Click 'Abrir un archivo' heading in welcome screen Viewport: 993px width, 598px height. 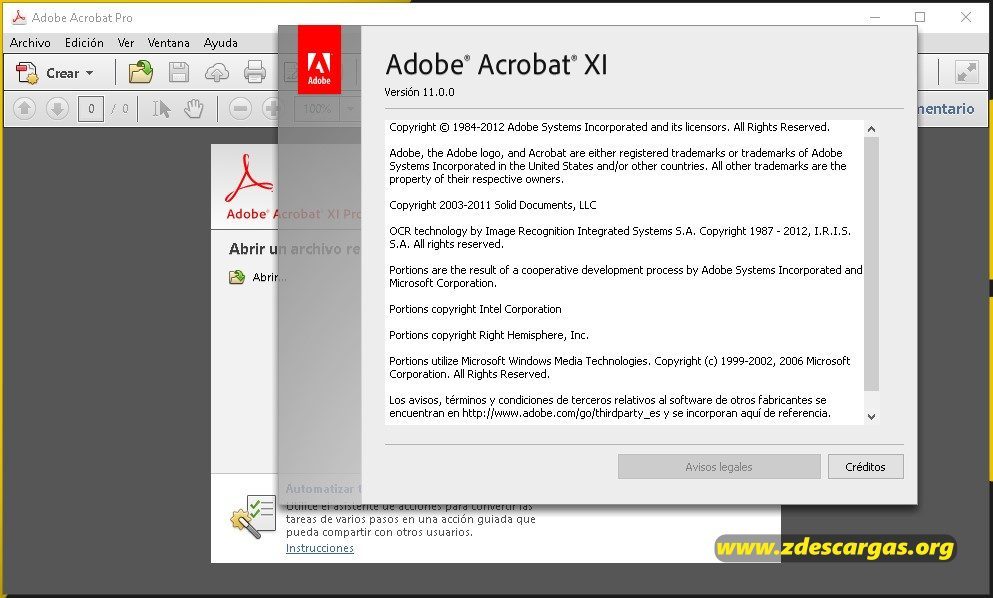click(294, 249)
